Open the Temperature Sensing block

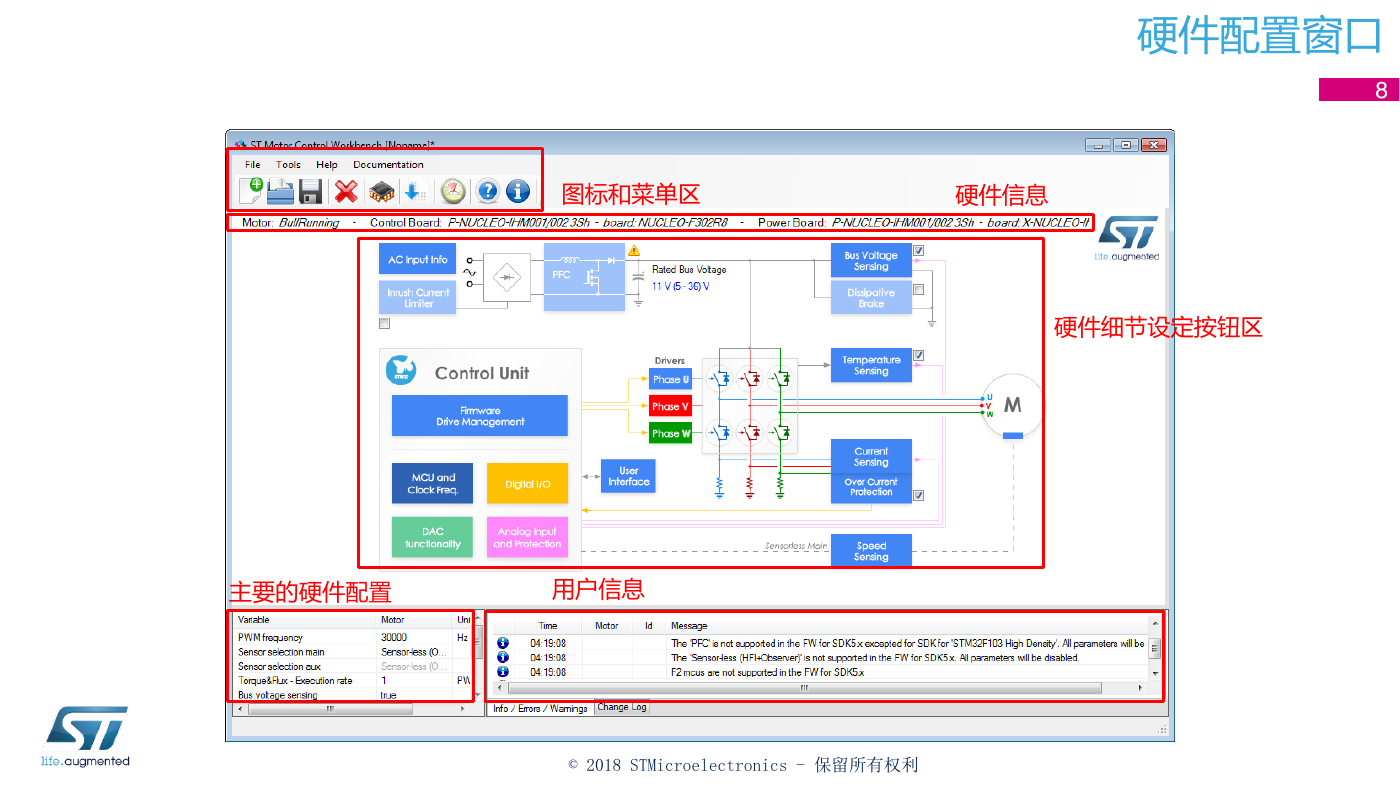(871, 365)
